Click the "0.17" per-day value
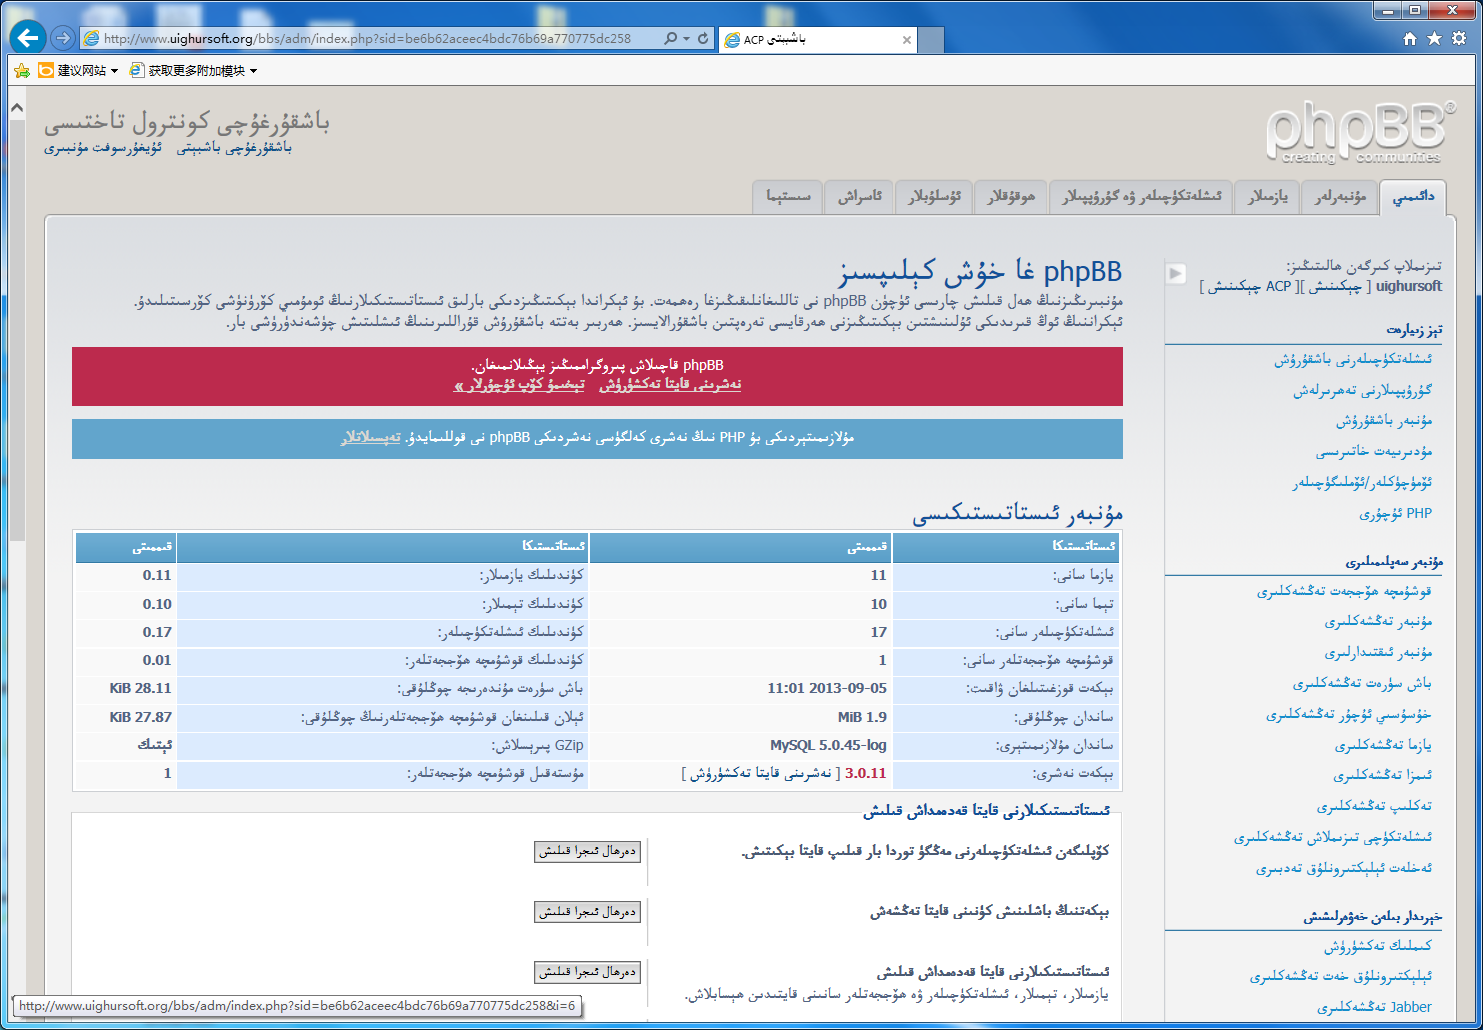This screenshot has width=1483, height=1030. coord(157,632)
